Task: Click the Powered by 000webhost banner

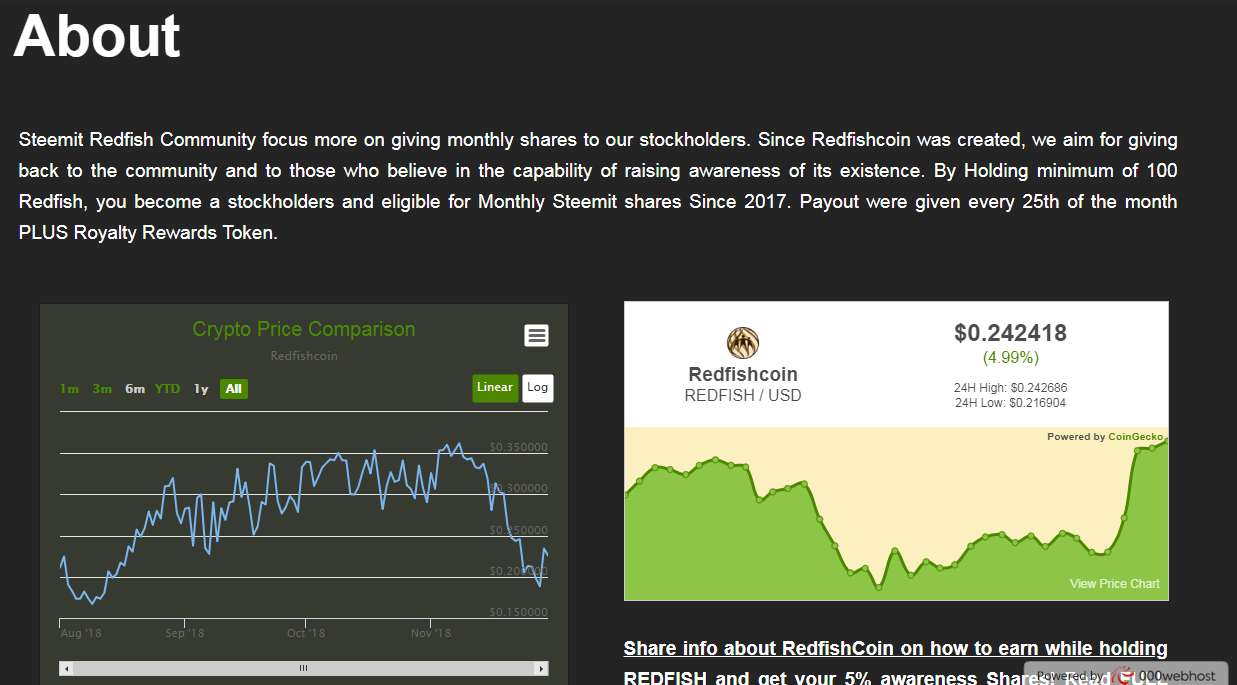Action: click(x=1126, y=675)
